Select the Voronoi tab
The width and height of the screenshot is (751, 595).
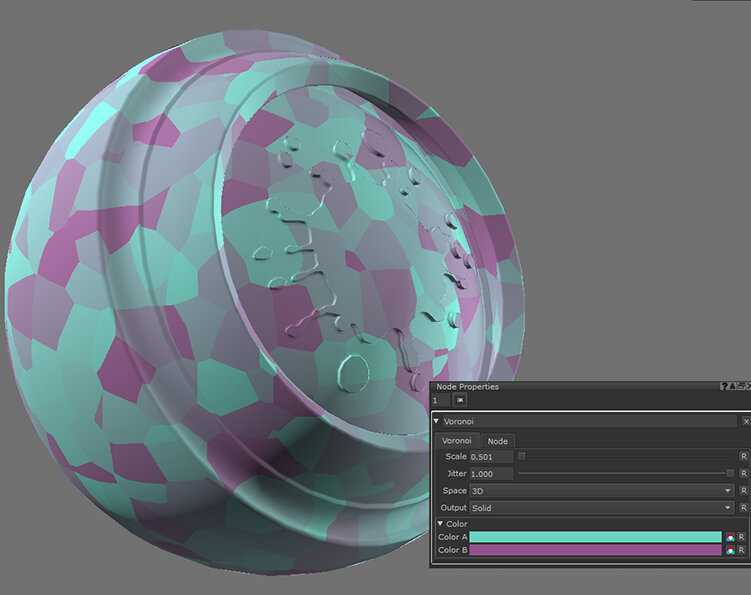point(456,441)
